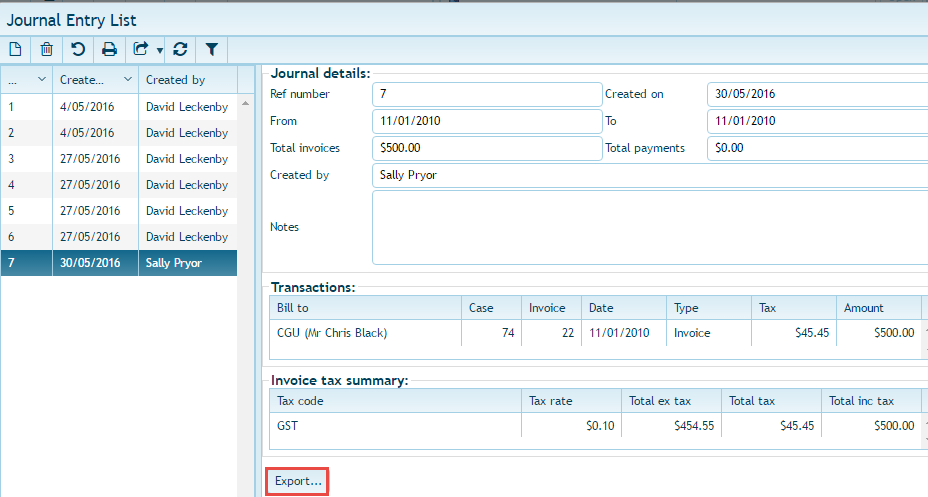Click the undo arrow icon
Image resolution: width=928 pixels, height=497 pixels.
click(77, 49)
